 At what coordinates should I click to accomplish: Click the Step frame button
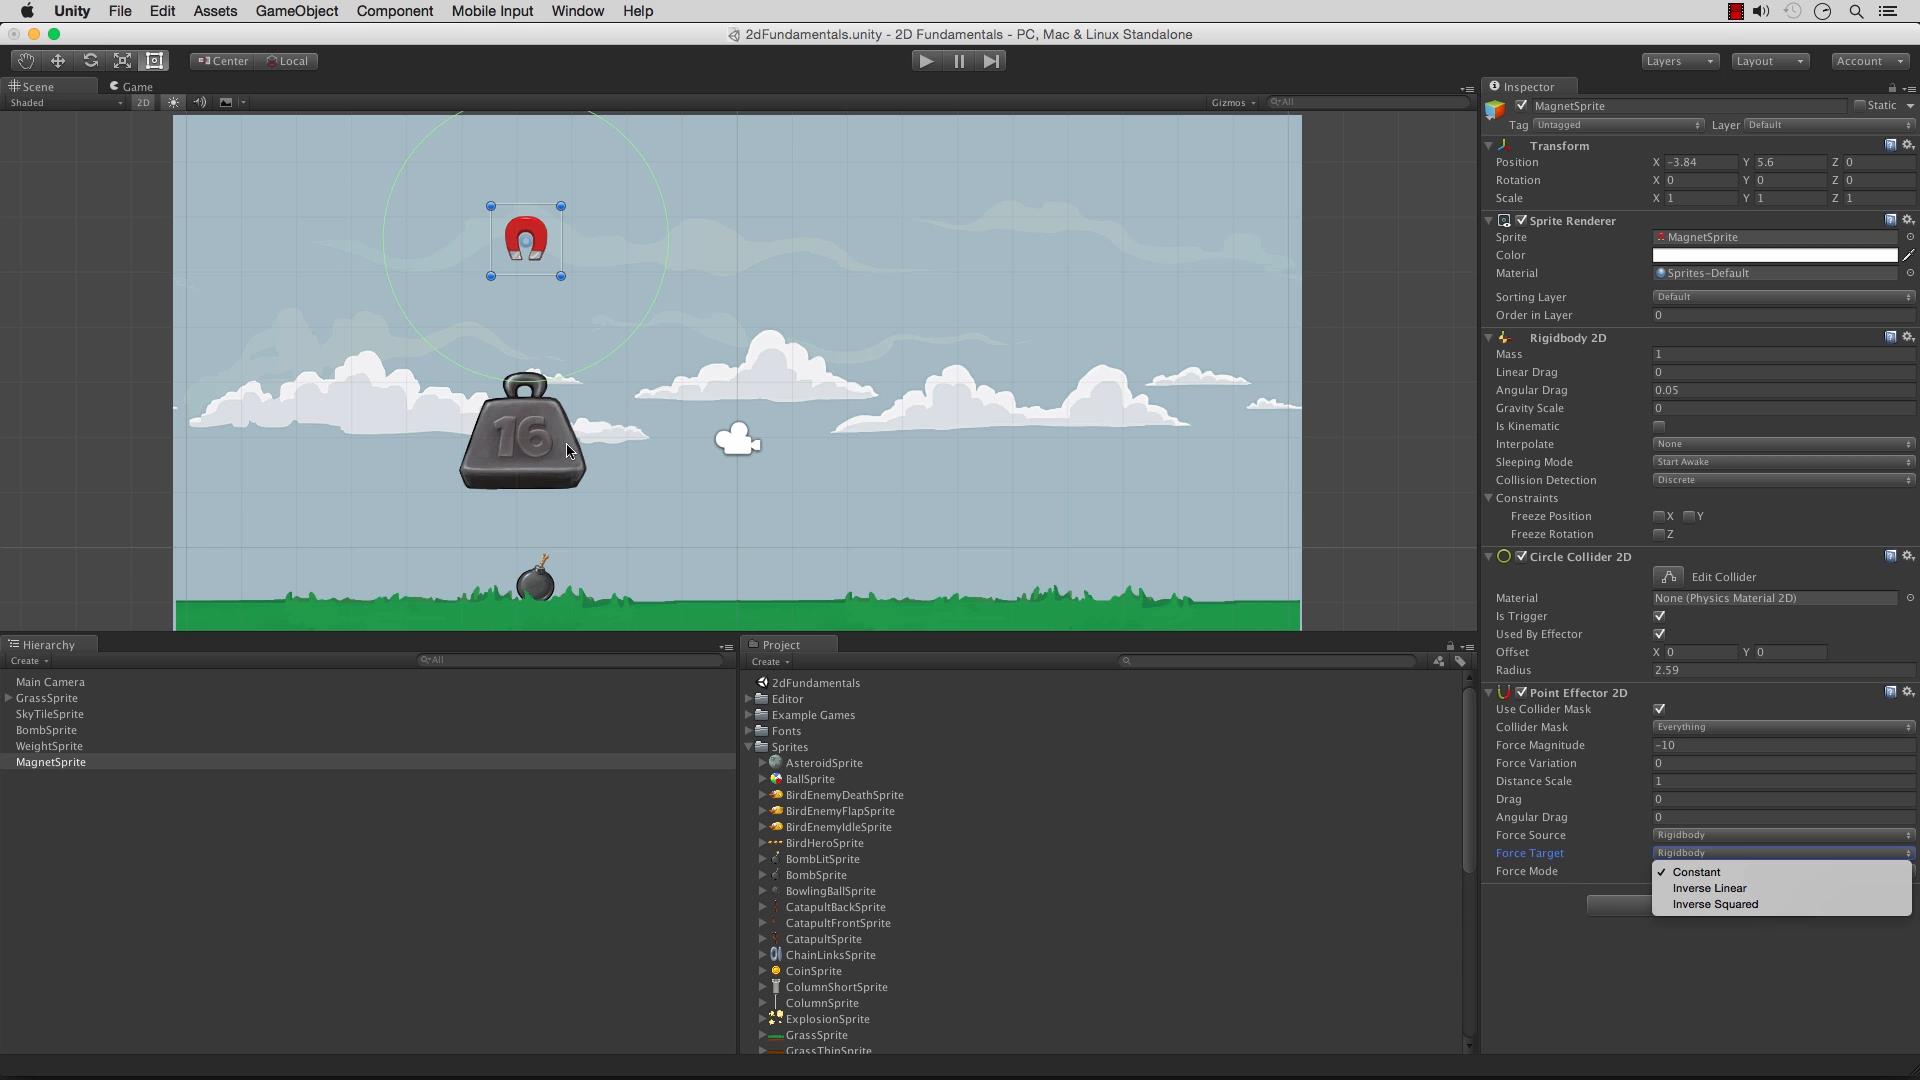coord(991,61)
